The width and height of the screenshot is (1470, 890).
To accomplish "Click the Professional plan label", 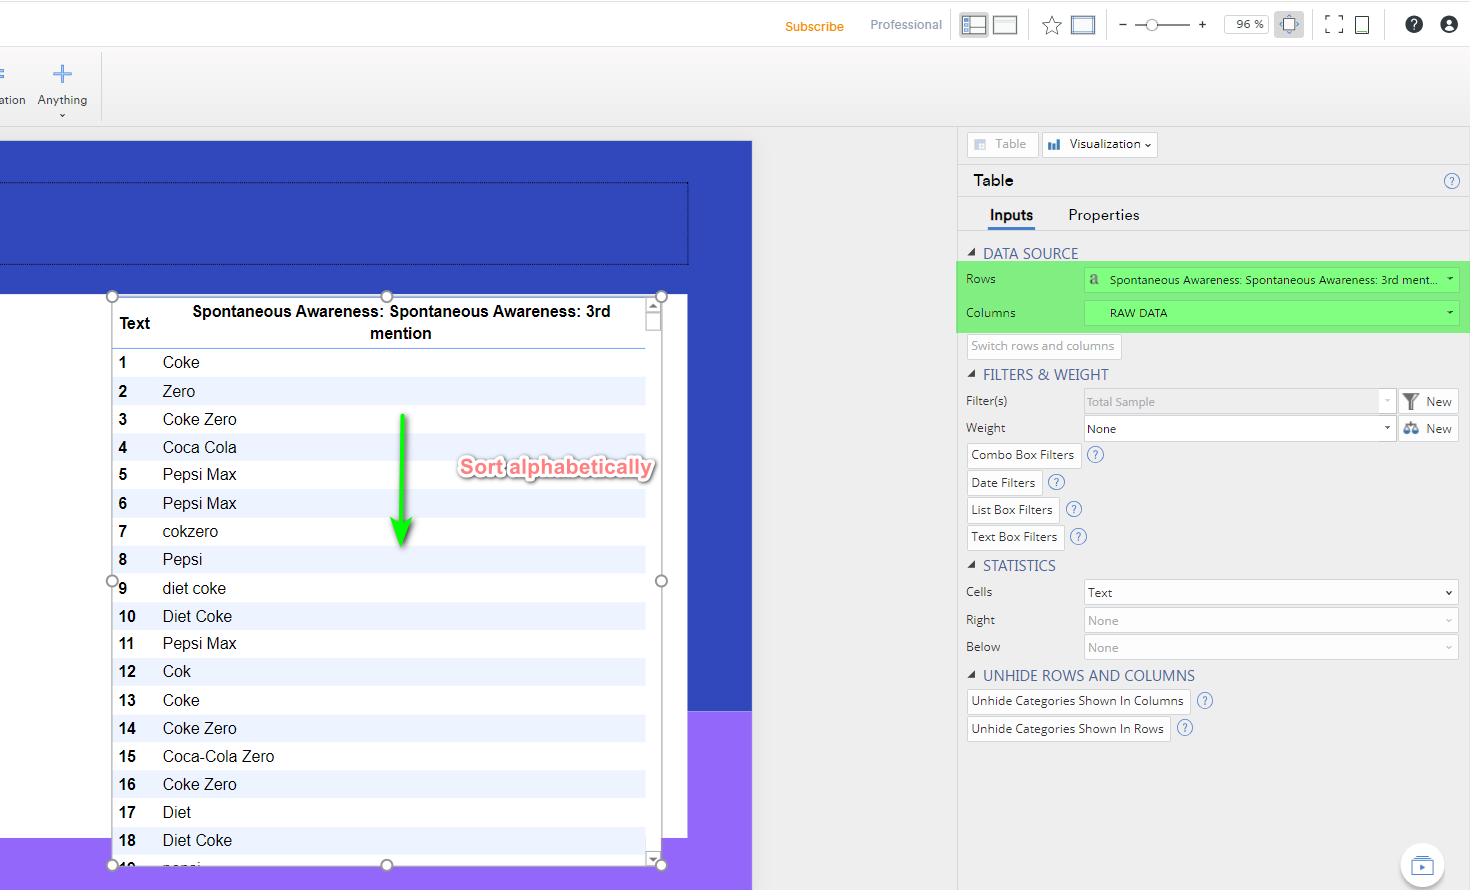I will pos(906,25).
